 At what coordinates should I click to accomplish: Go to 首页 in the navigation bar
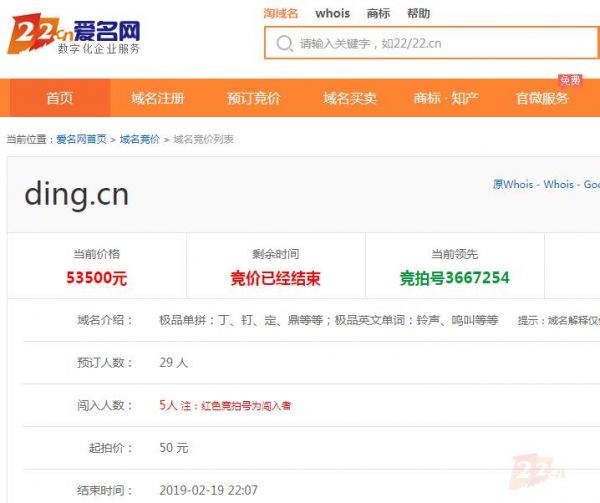(60, 98)
